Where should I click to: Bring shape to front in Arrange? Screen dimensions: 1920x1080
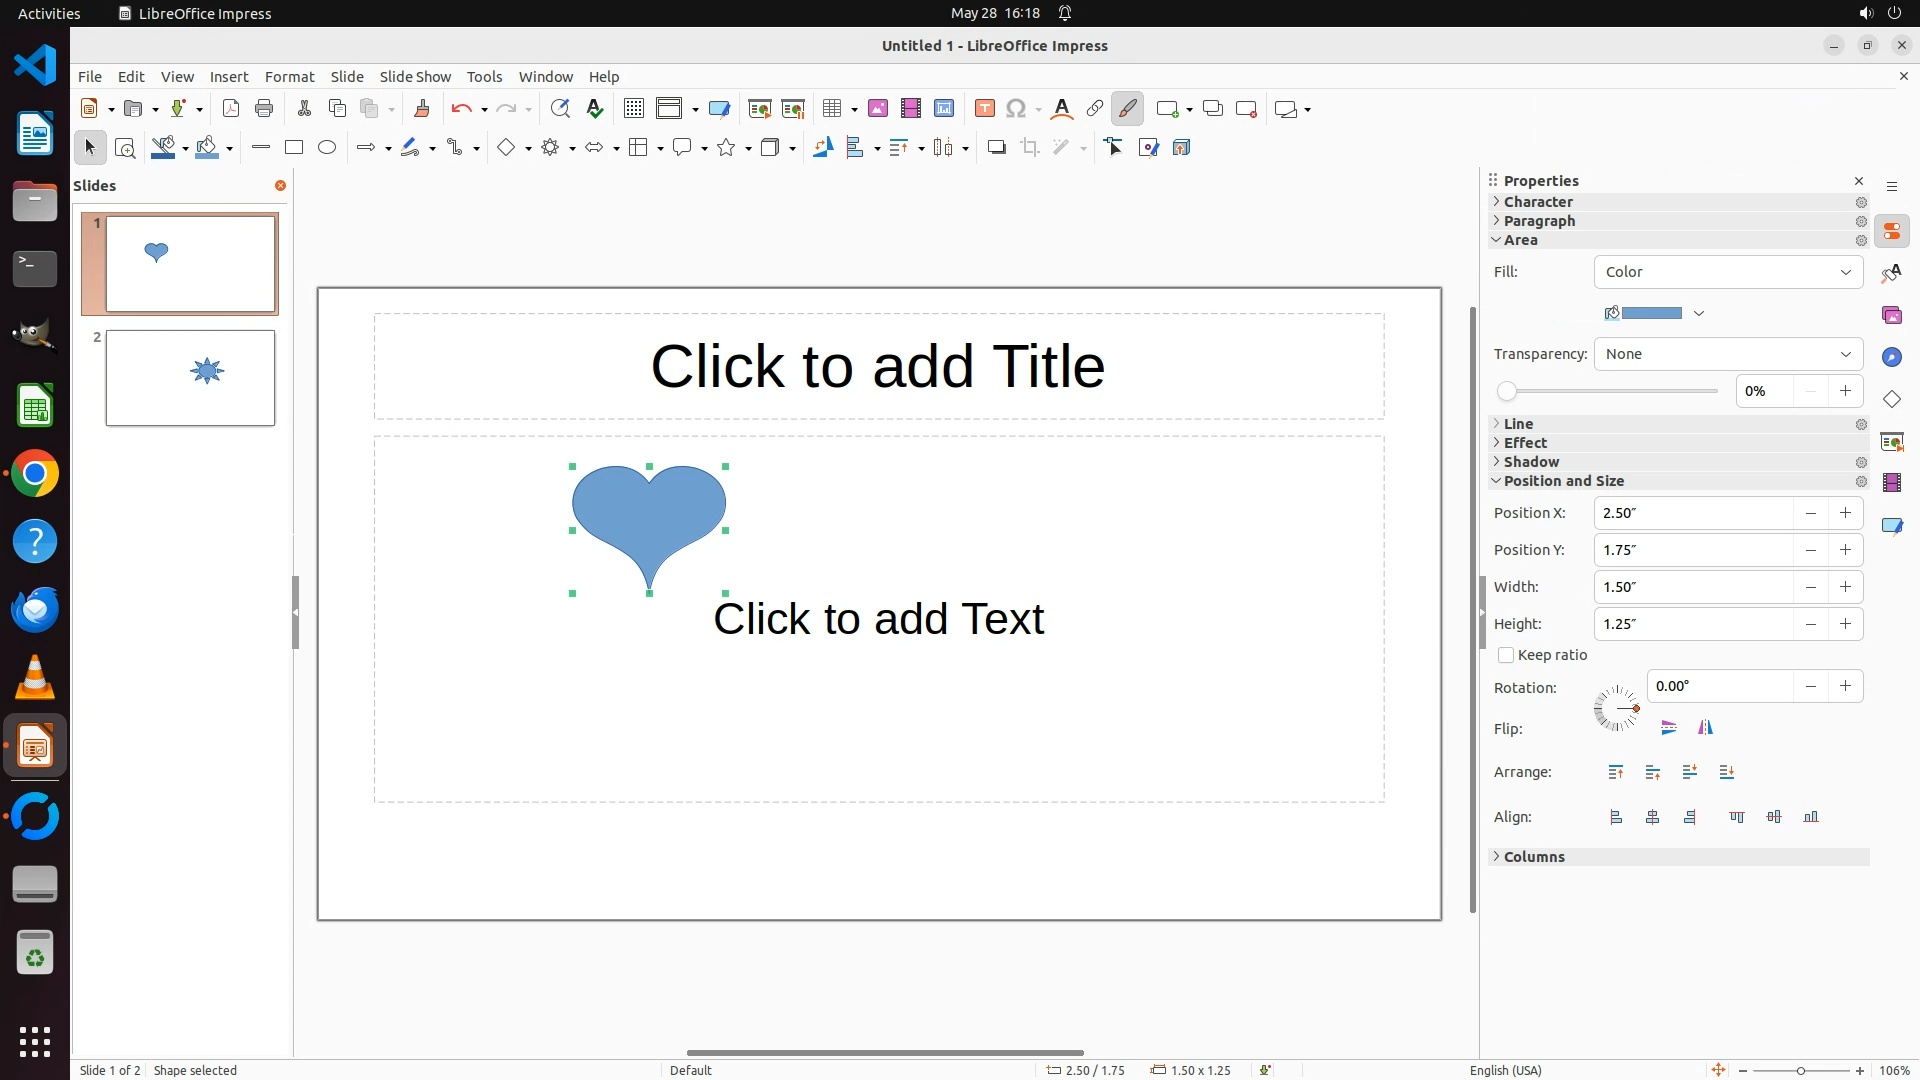tap(1616, 772)
